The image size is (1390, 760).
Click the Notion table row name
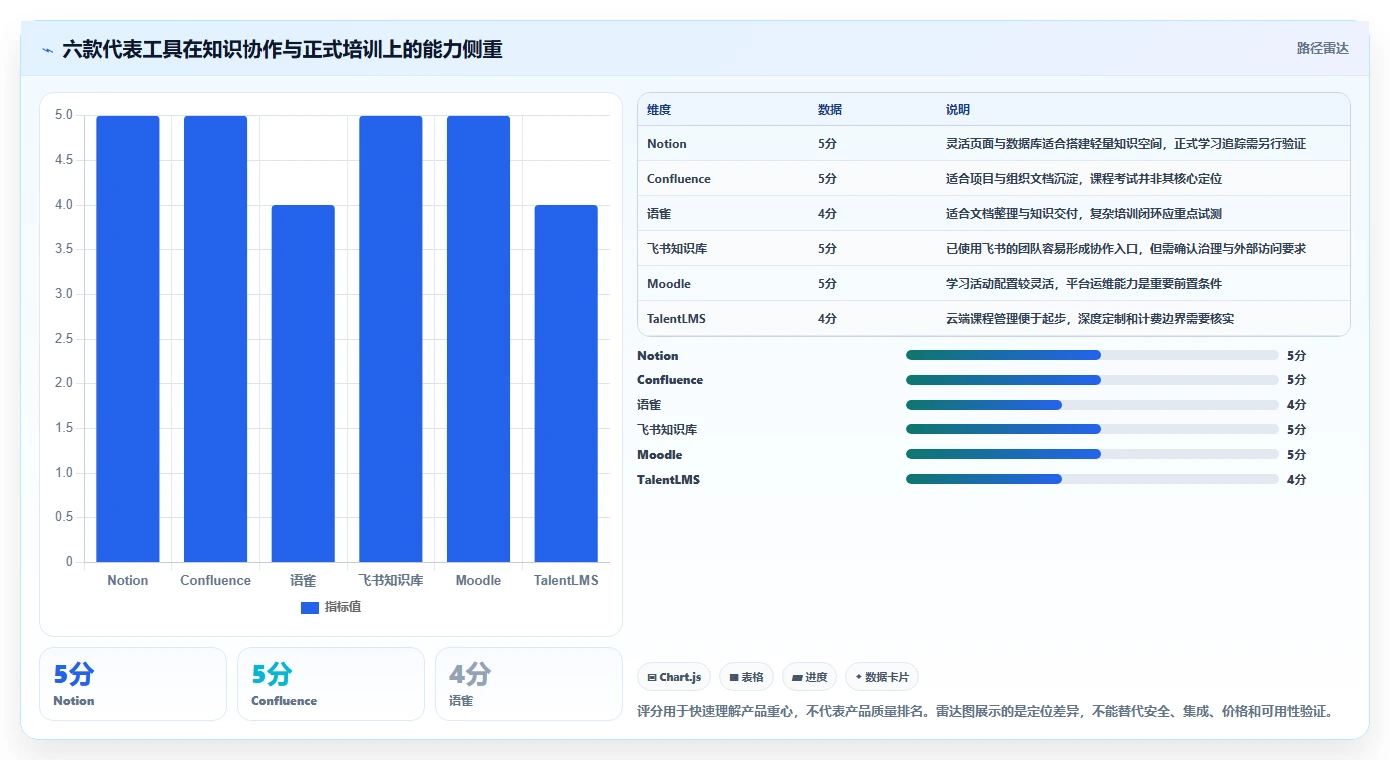pyautogui.click(x=667, y=144)
